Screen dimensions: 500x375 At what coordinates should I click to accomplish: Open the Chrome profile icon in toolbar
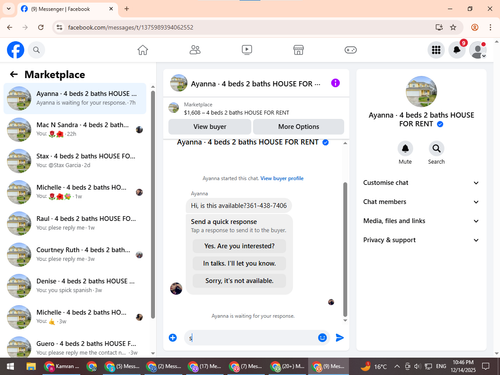pyautogui.click(x=475, y=27)
